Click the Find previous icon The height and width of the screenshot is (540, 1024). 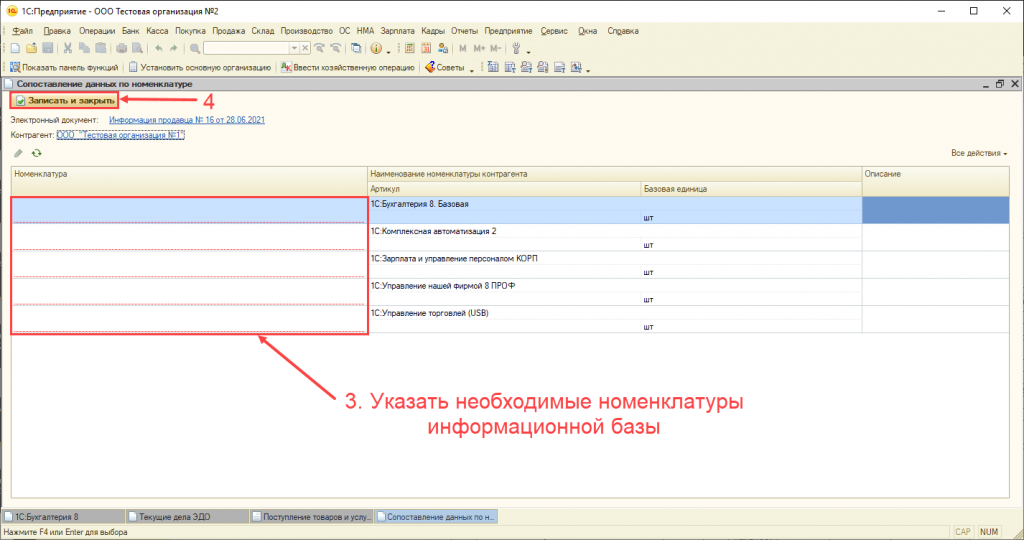coord(336,48)
